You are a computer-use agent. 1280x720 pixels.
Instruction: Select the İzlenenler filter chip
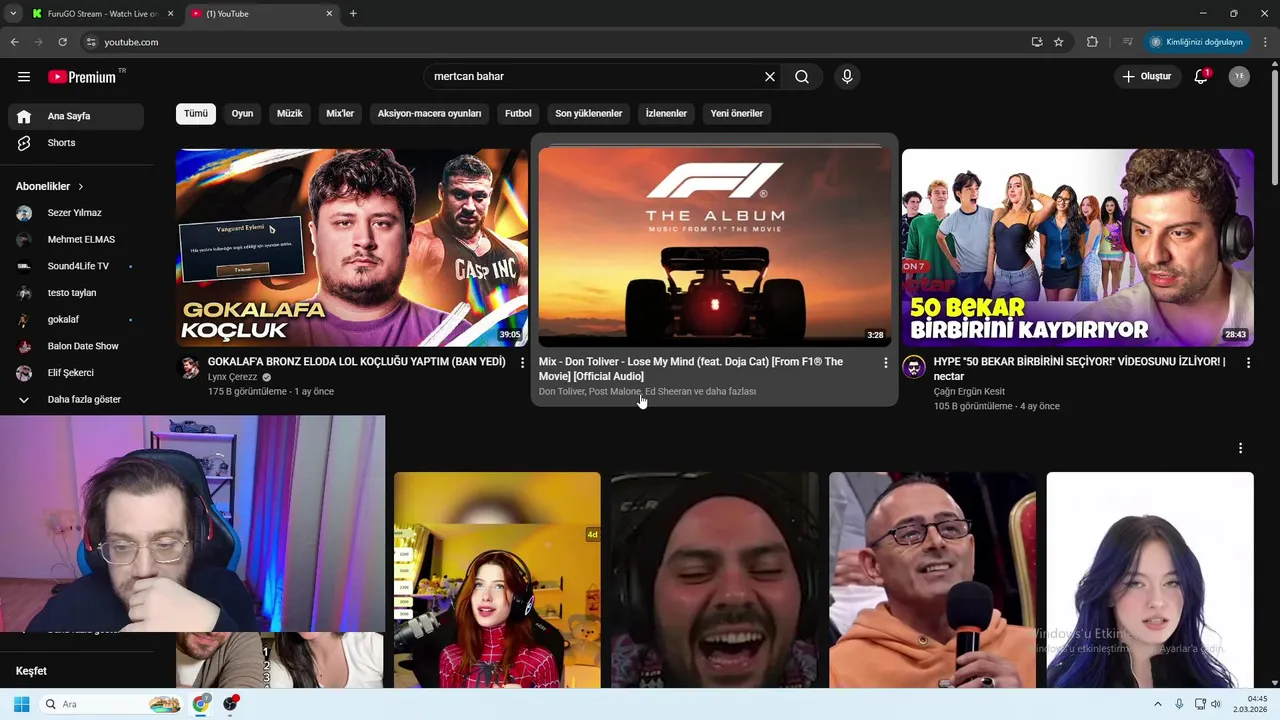[x=666, y=114]
